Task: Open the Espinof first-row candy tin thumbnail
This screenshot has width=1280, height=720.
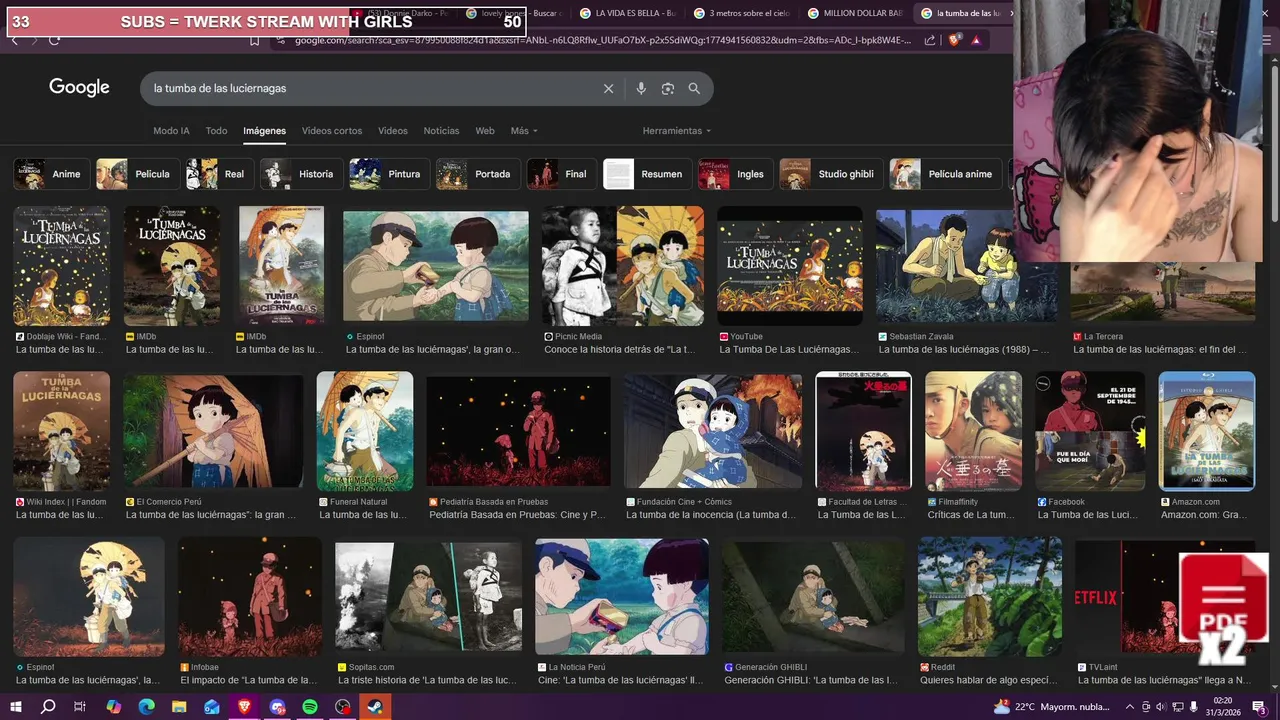Action: [x=436, y=266]
